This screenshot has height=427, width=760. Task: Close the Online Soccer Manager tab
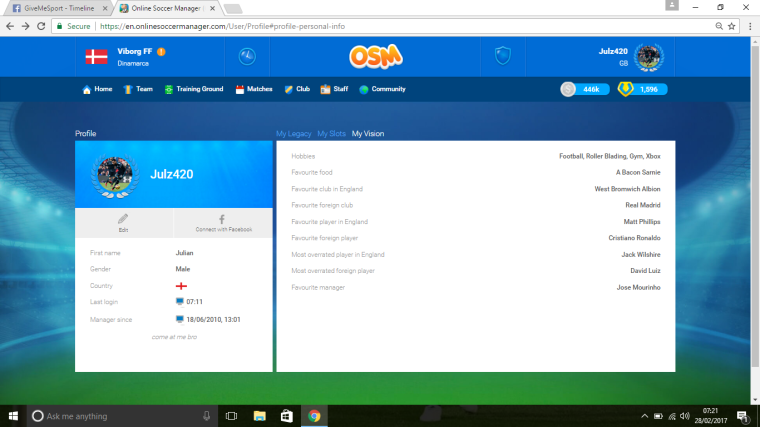(212, 8)
